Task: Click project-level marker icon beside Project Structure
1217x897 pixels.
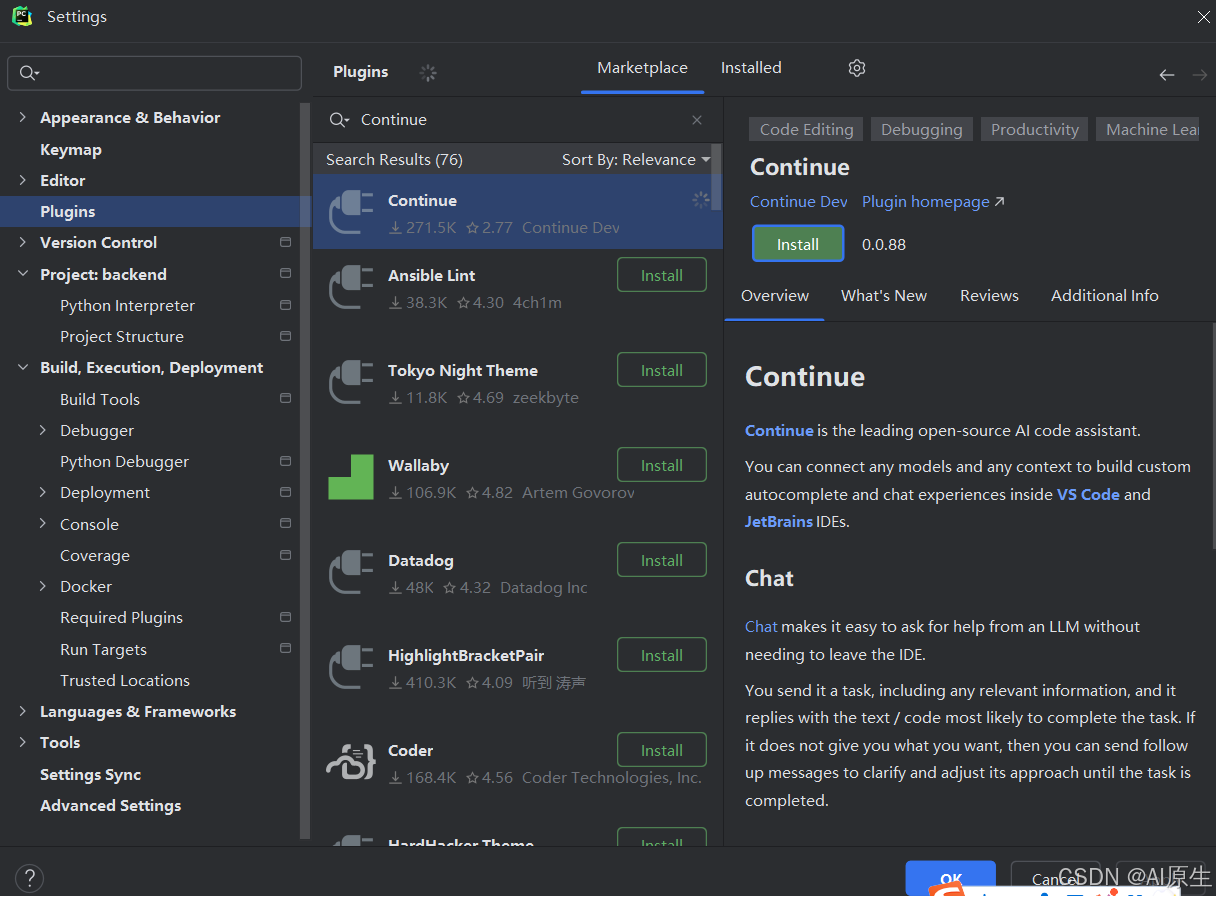Action: (286, 336)
